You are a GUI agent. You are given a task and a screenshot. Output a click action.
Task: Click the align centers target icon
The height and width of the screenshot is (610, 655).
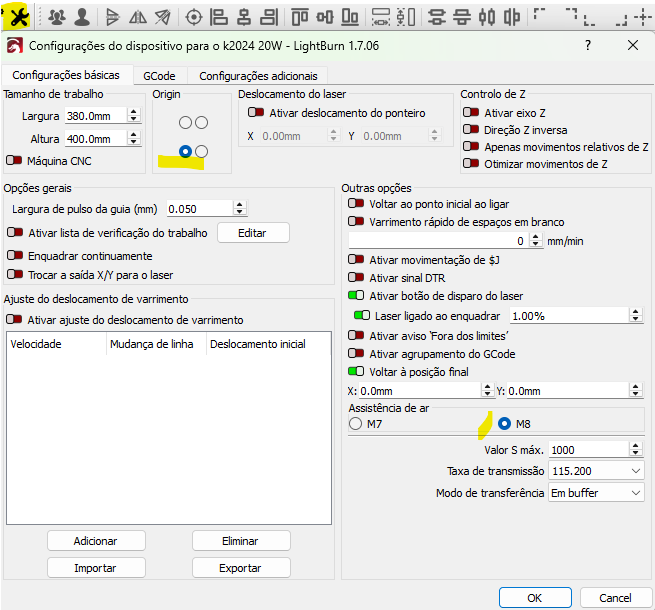point(194,16)
